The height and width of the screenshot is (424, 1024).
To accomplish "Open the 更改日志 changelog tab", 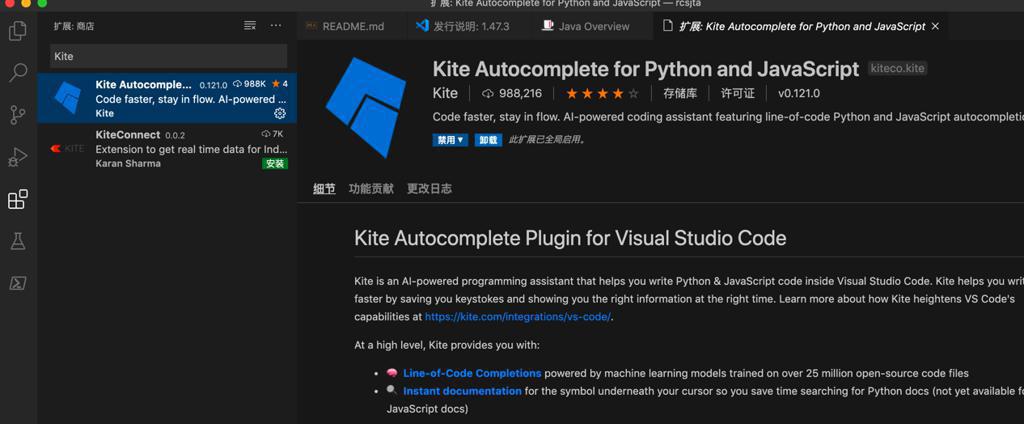I will (429, 189).
